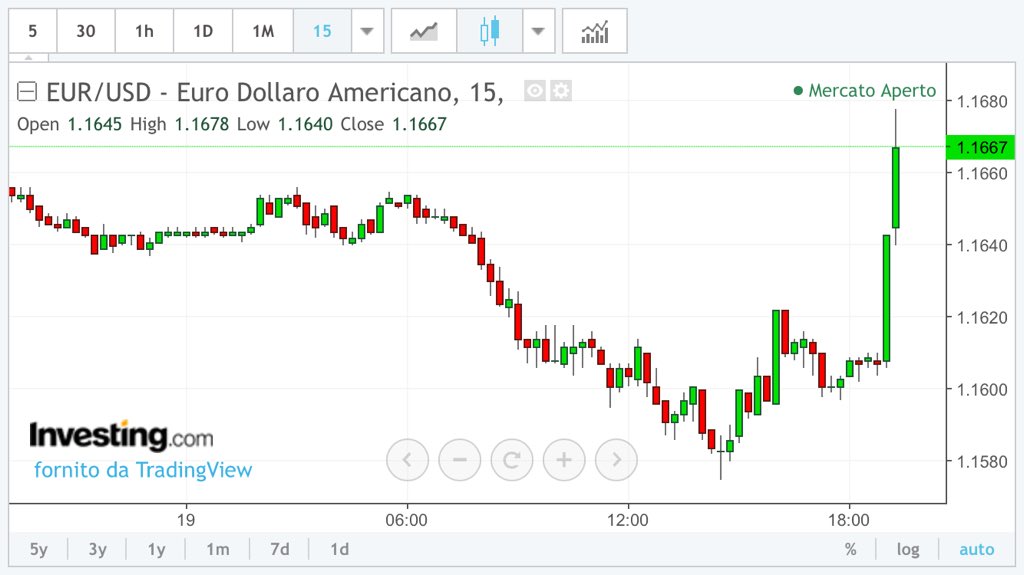Reset the chart view
The width and height of the screenshot is (1024, 575).
pyautogui.click(x=511, y=460)
